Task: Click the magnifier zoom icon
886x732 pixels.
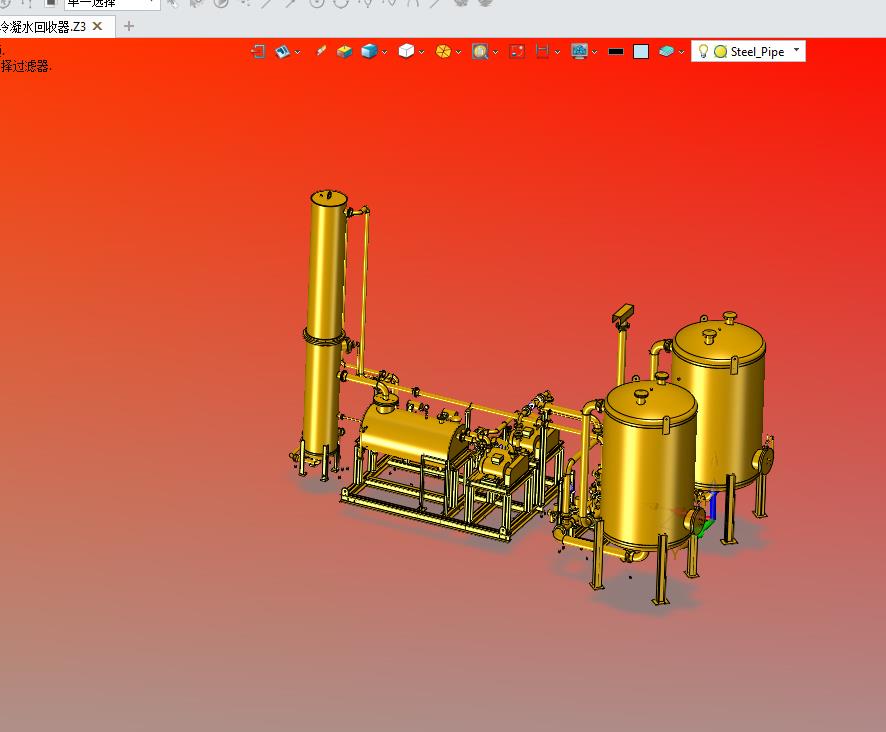Action: 480,51
